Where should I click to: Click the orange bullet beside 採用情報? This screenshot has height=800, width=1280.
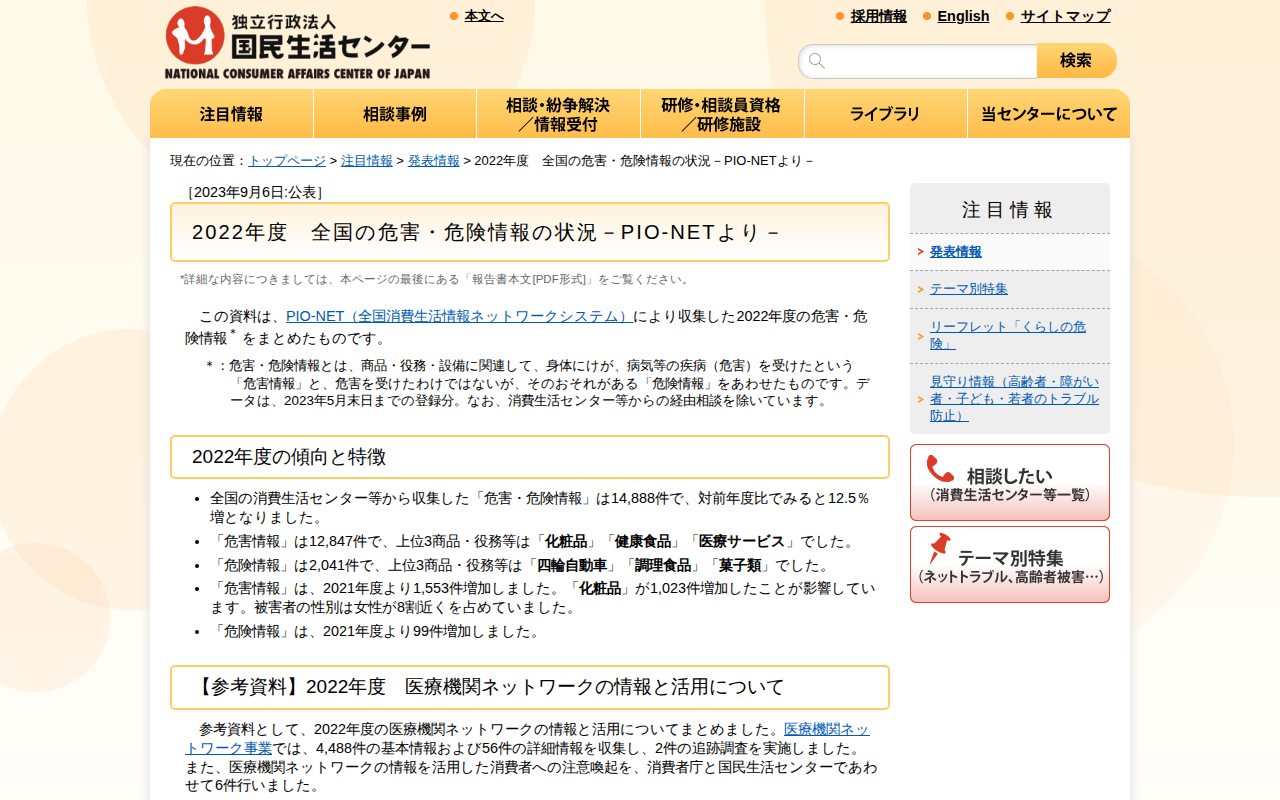click(840, 16)
